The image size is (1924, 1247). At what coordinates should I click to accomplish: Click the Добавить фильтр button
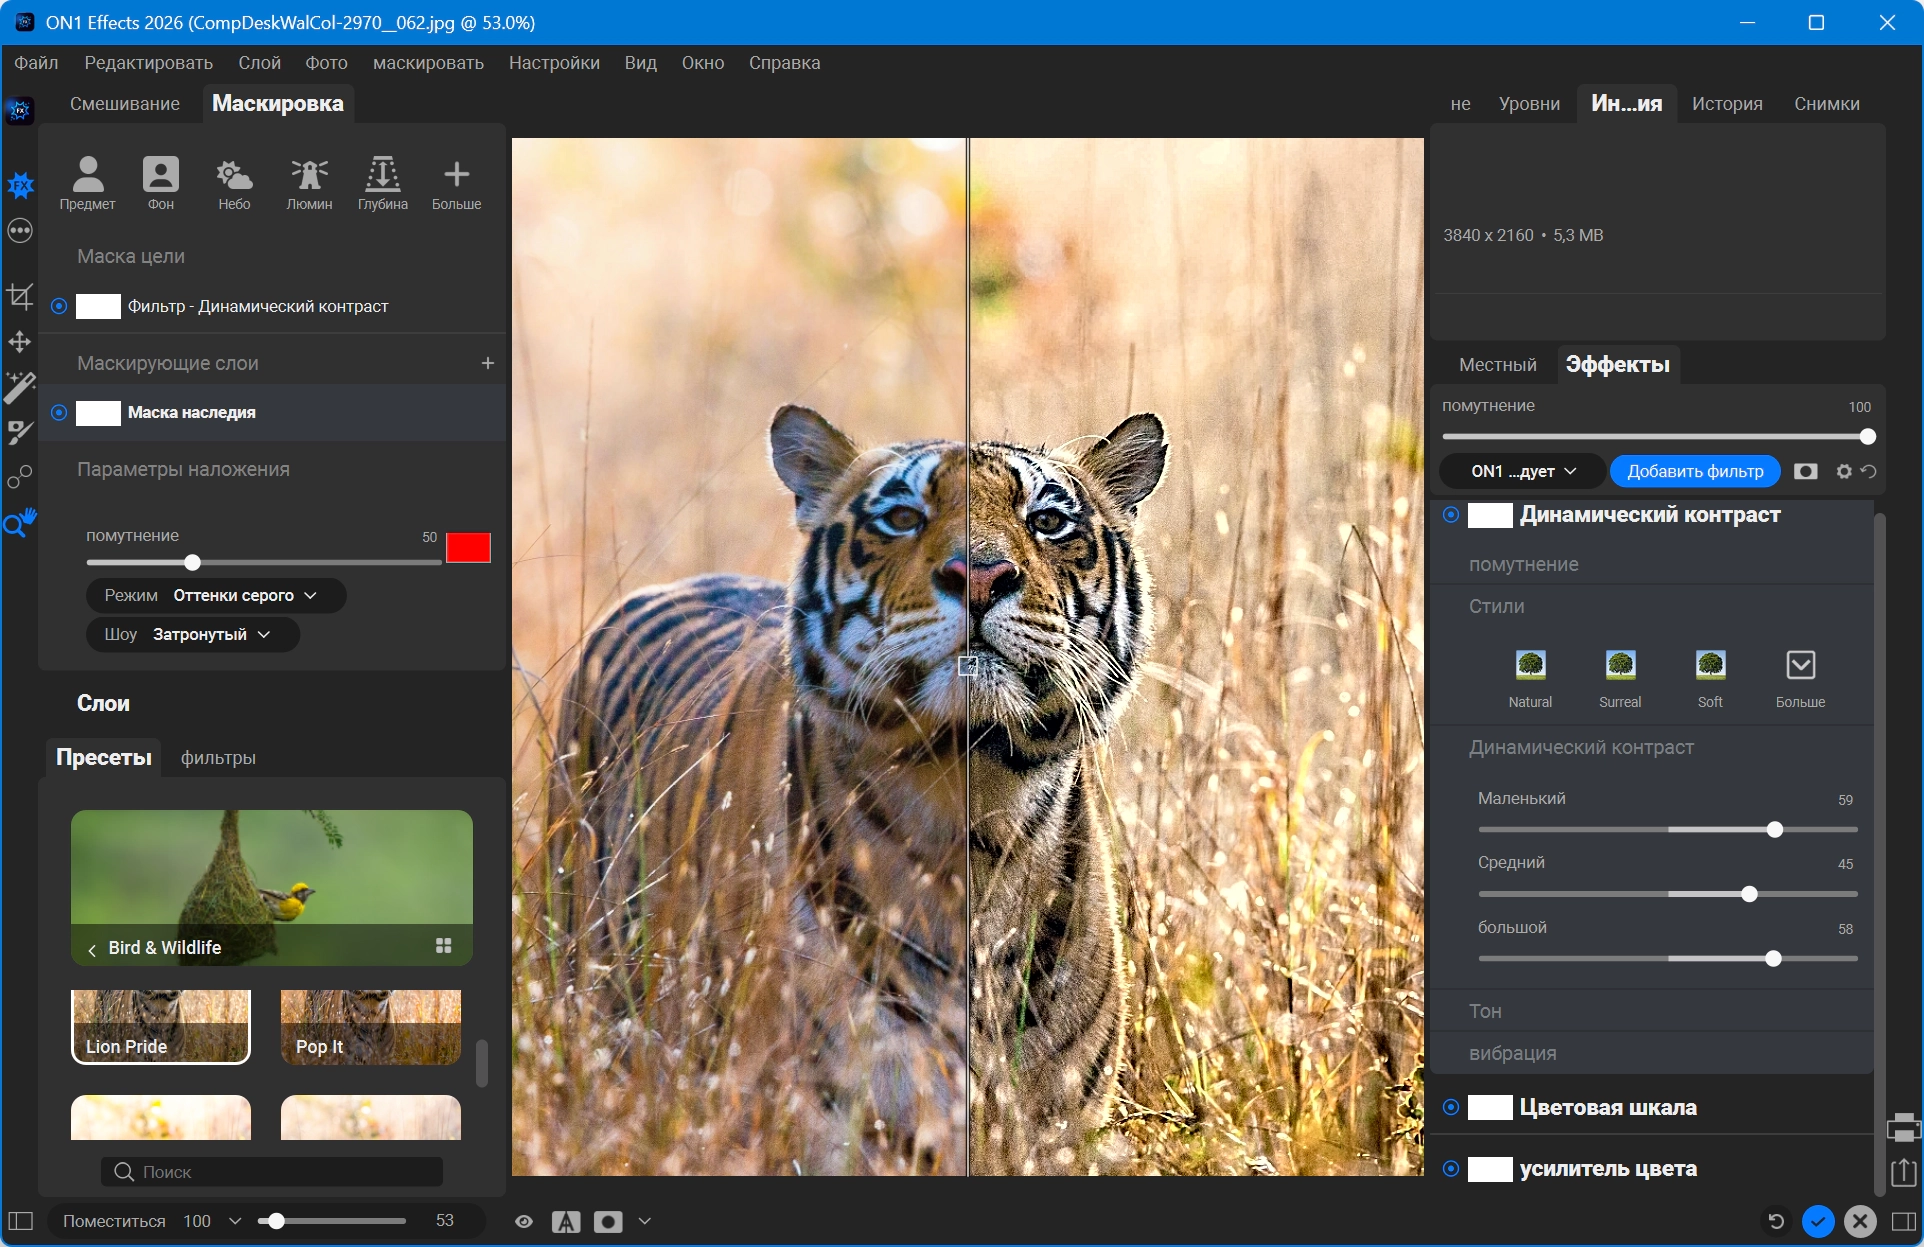point(1695,471)
